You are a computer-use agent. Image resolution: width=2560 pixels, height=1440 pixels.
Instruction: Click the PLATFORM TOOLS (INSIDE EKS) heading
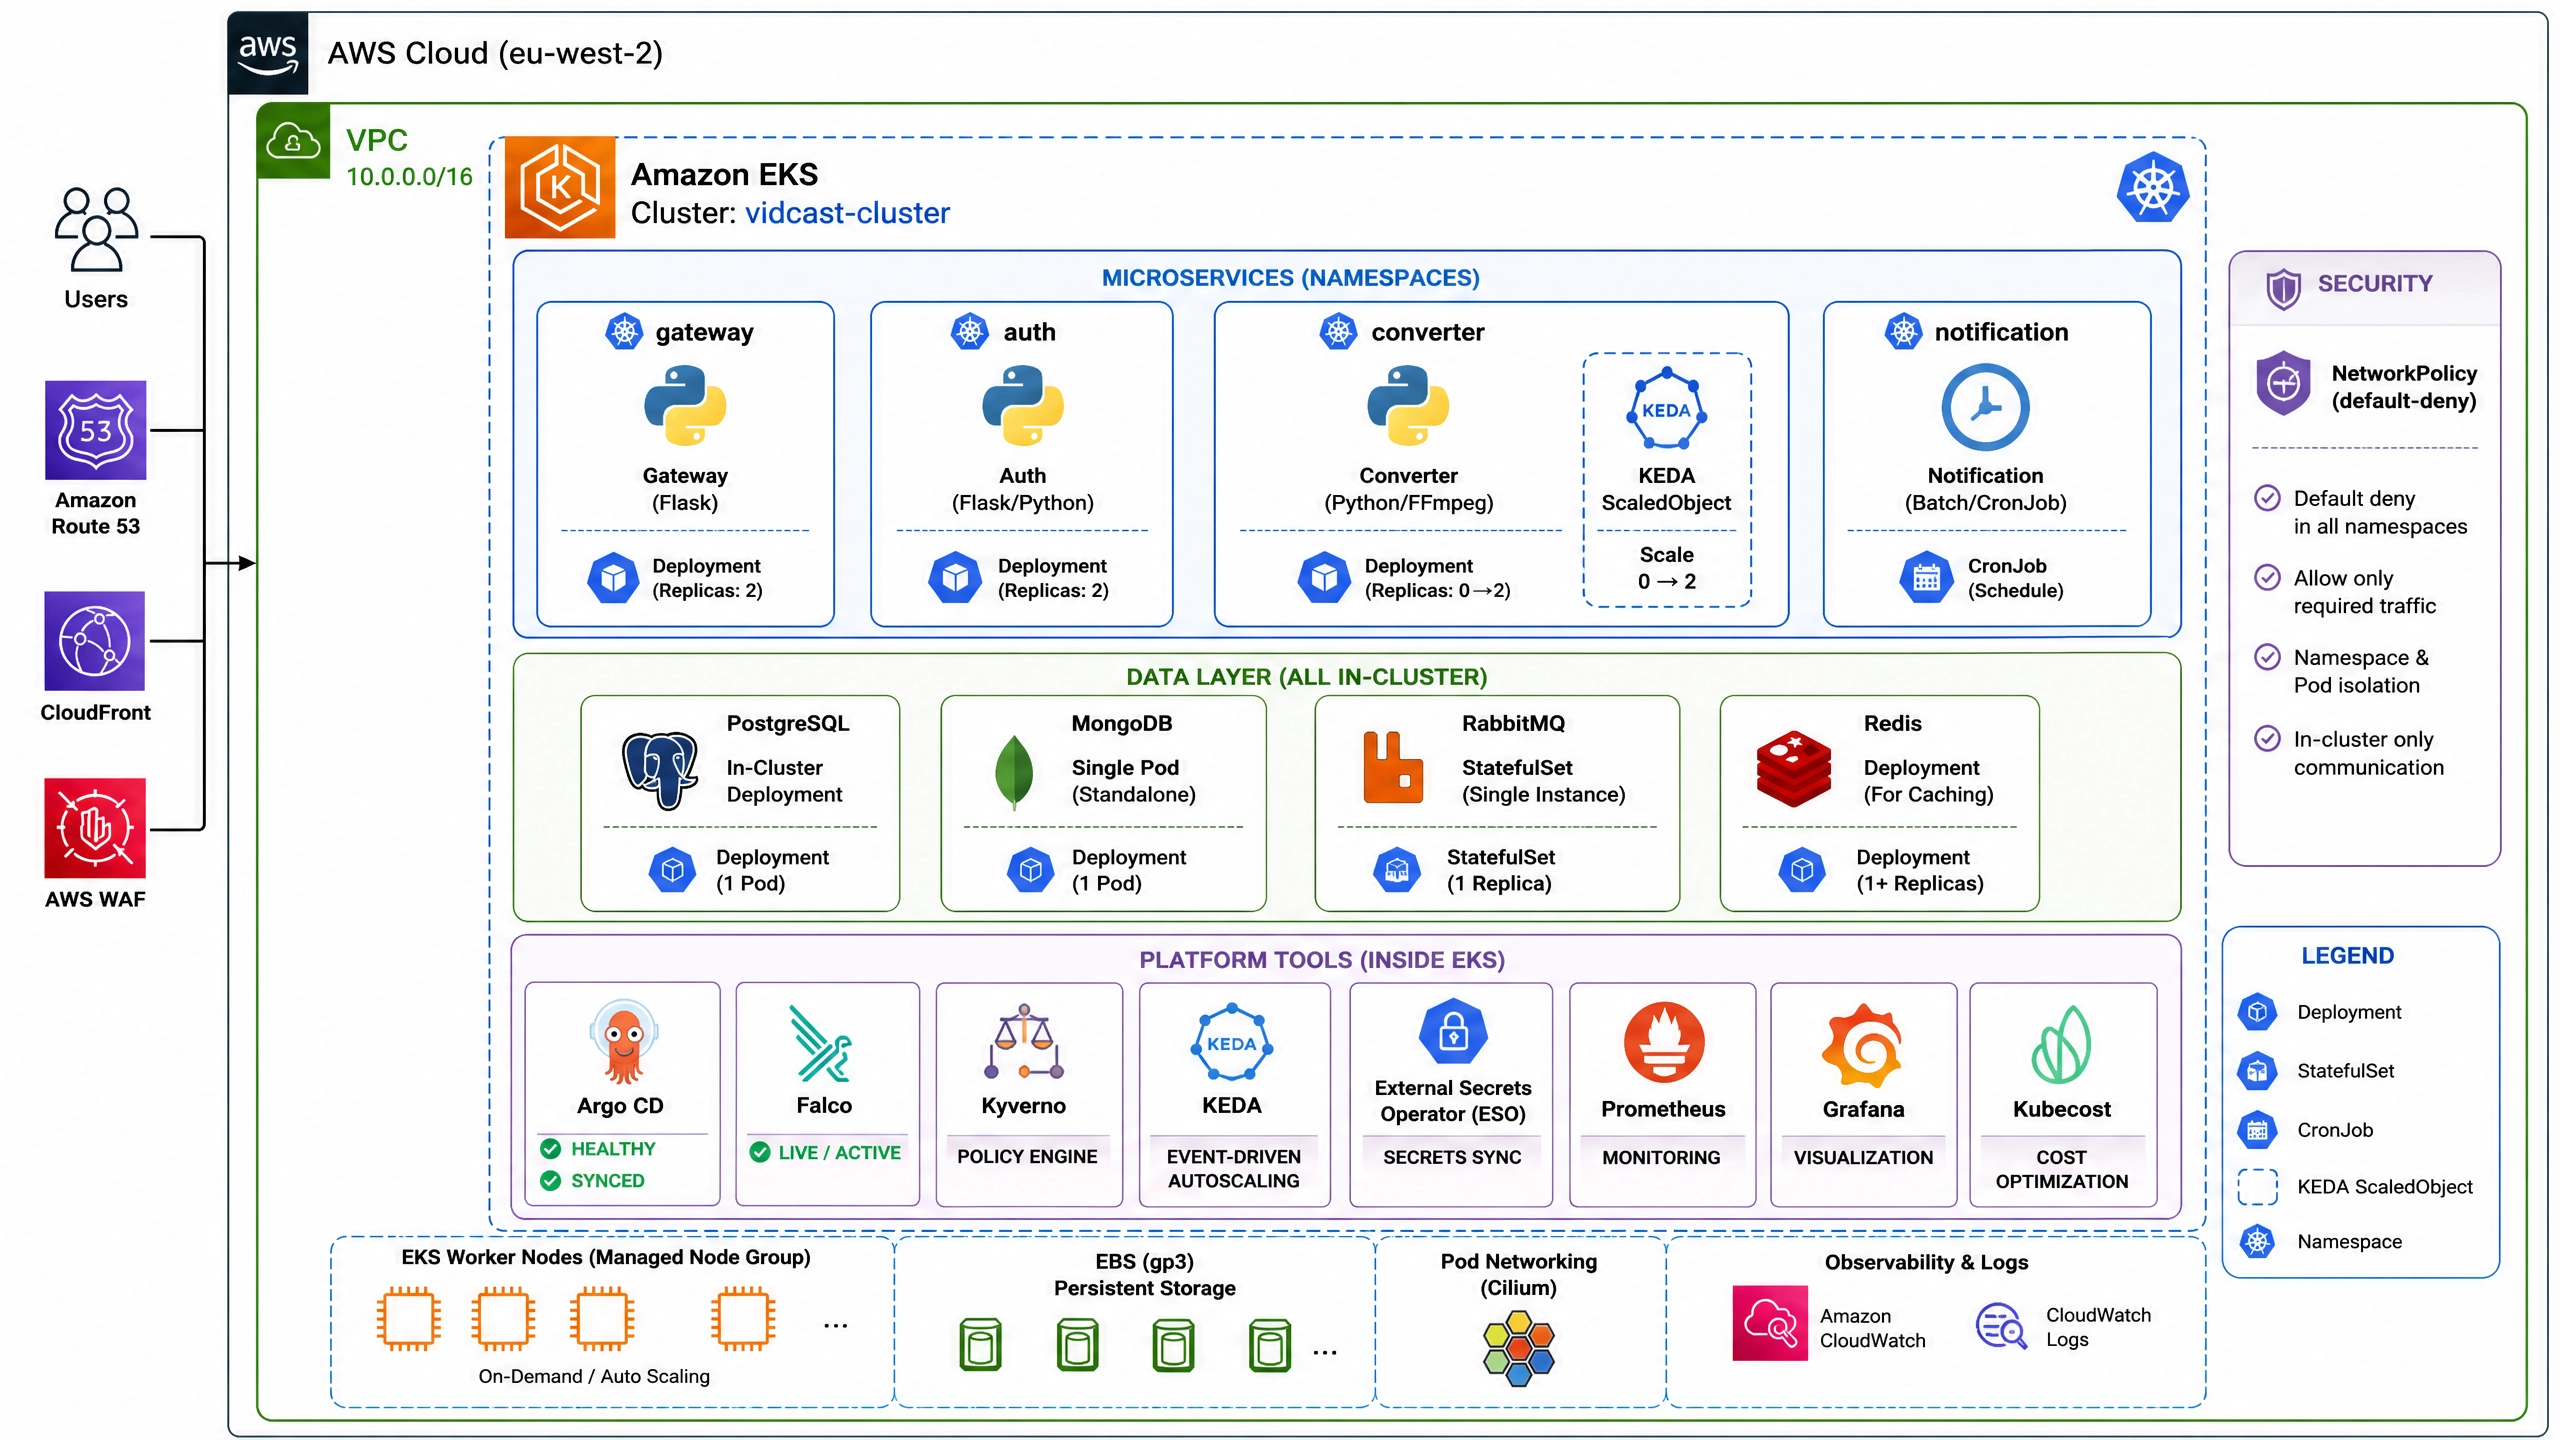(1322, 960)
